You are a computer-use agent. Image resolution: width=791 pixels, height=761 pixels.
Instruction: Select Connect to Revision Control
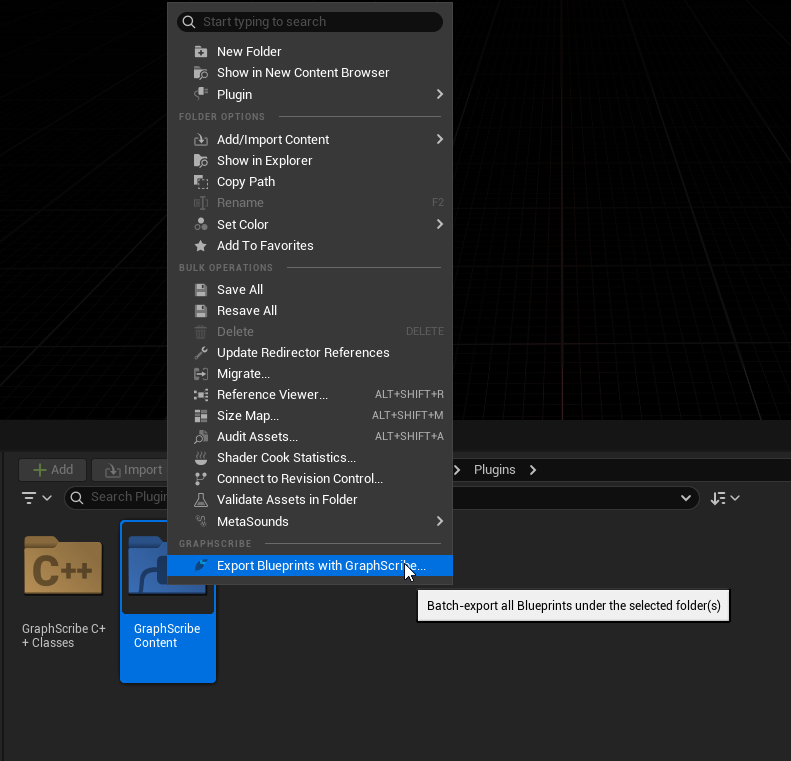(x=310, y=479)
